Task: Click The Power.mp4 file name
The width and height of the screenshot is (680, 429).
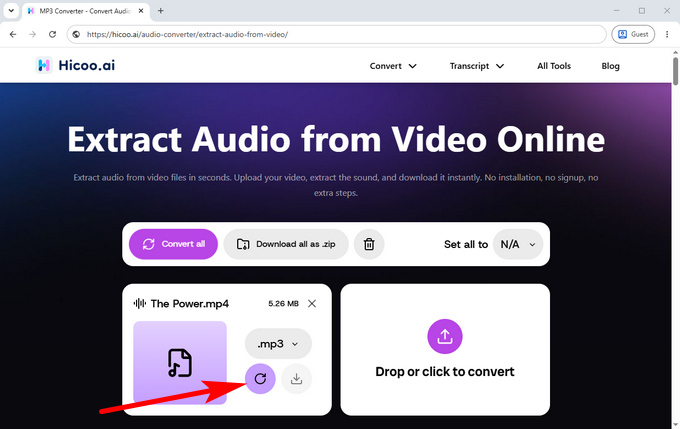Action: [x=190, y=304]
